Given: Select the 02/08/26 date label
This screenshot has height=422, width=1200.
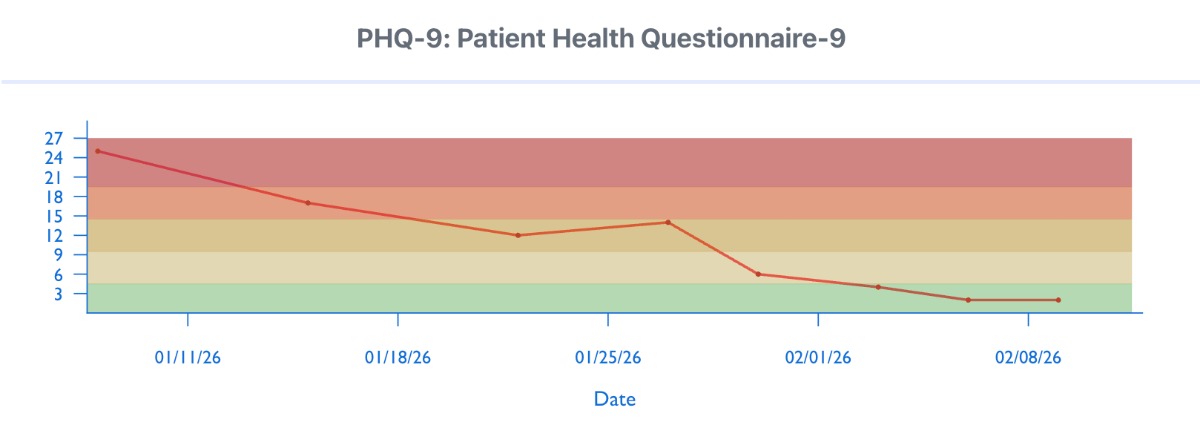Looking at the screenshot, I should [x=1027, y=357].
